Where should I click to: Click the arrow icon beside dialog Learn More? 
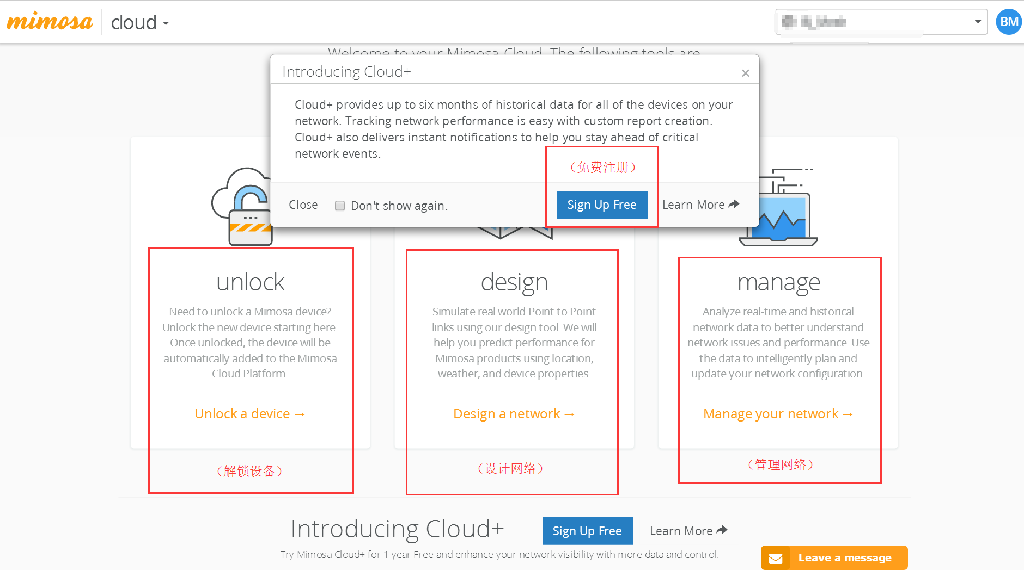734,204
